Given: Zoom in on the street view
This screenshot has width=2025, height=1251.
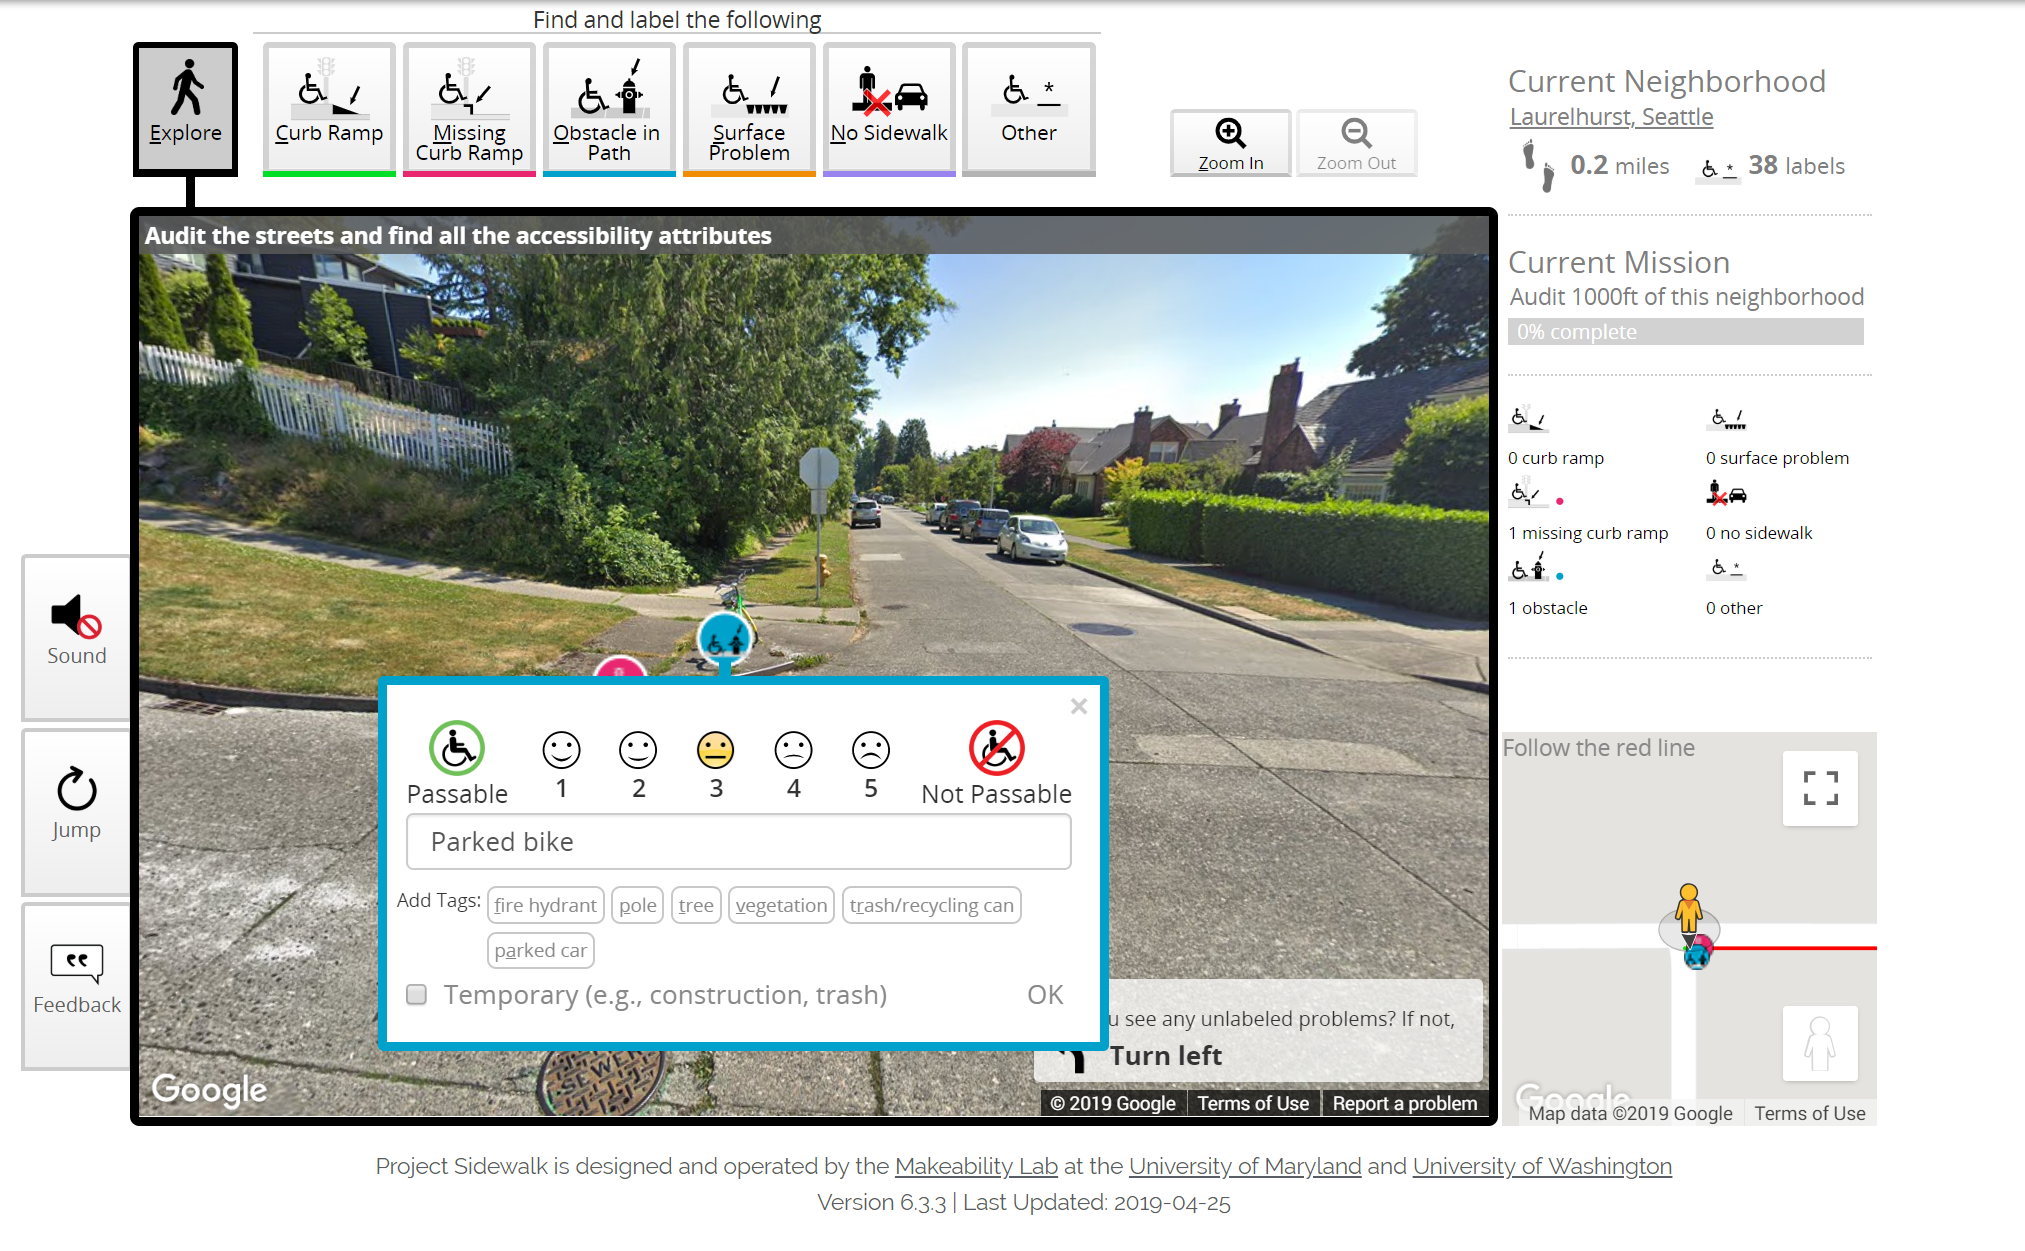Looking at the screenshot, I should 1230,142.
